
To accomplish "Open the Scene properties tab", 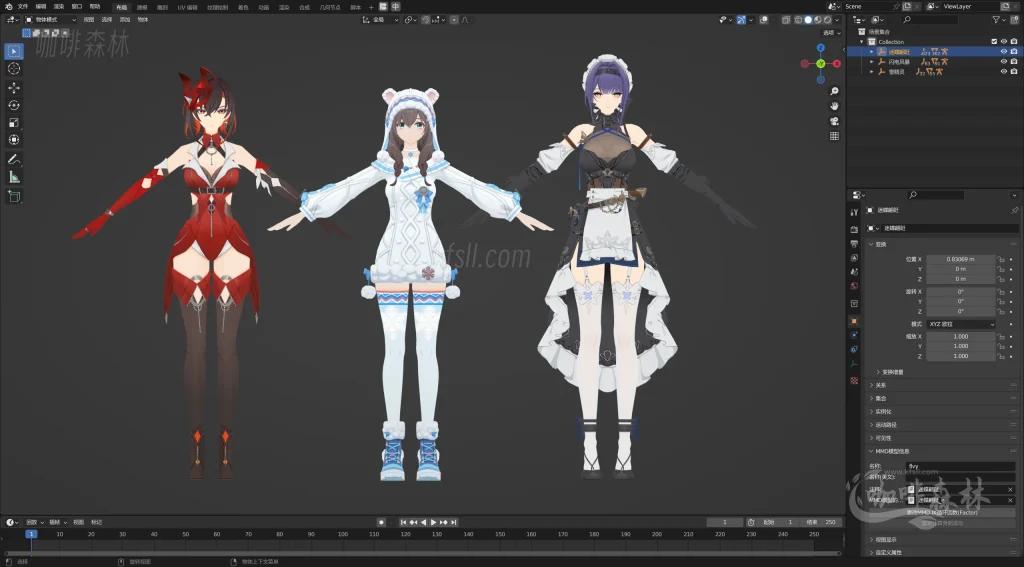I will click(x=854, y=272).
